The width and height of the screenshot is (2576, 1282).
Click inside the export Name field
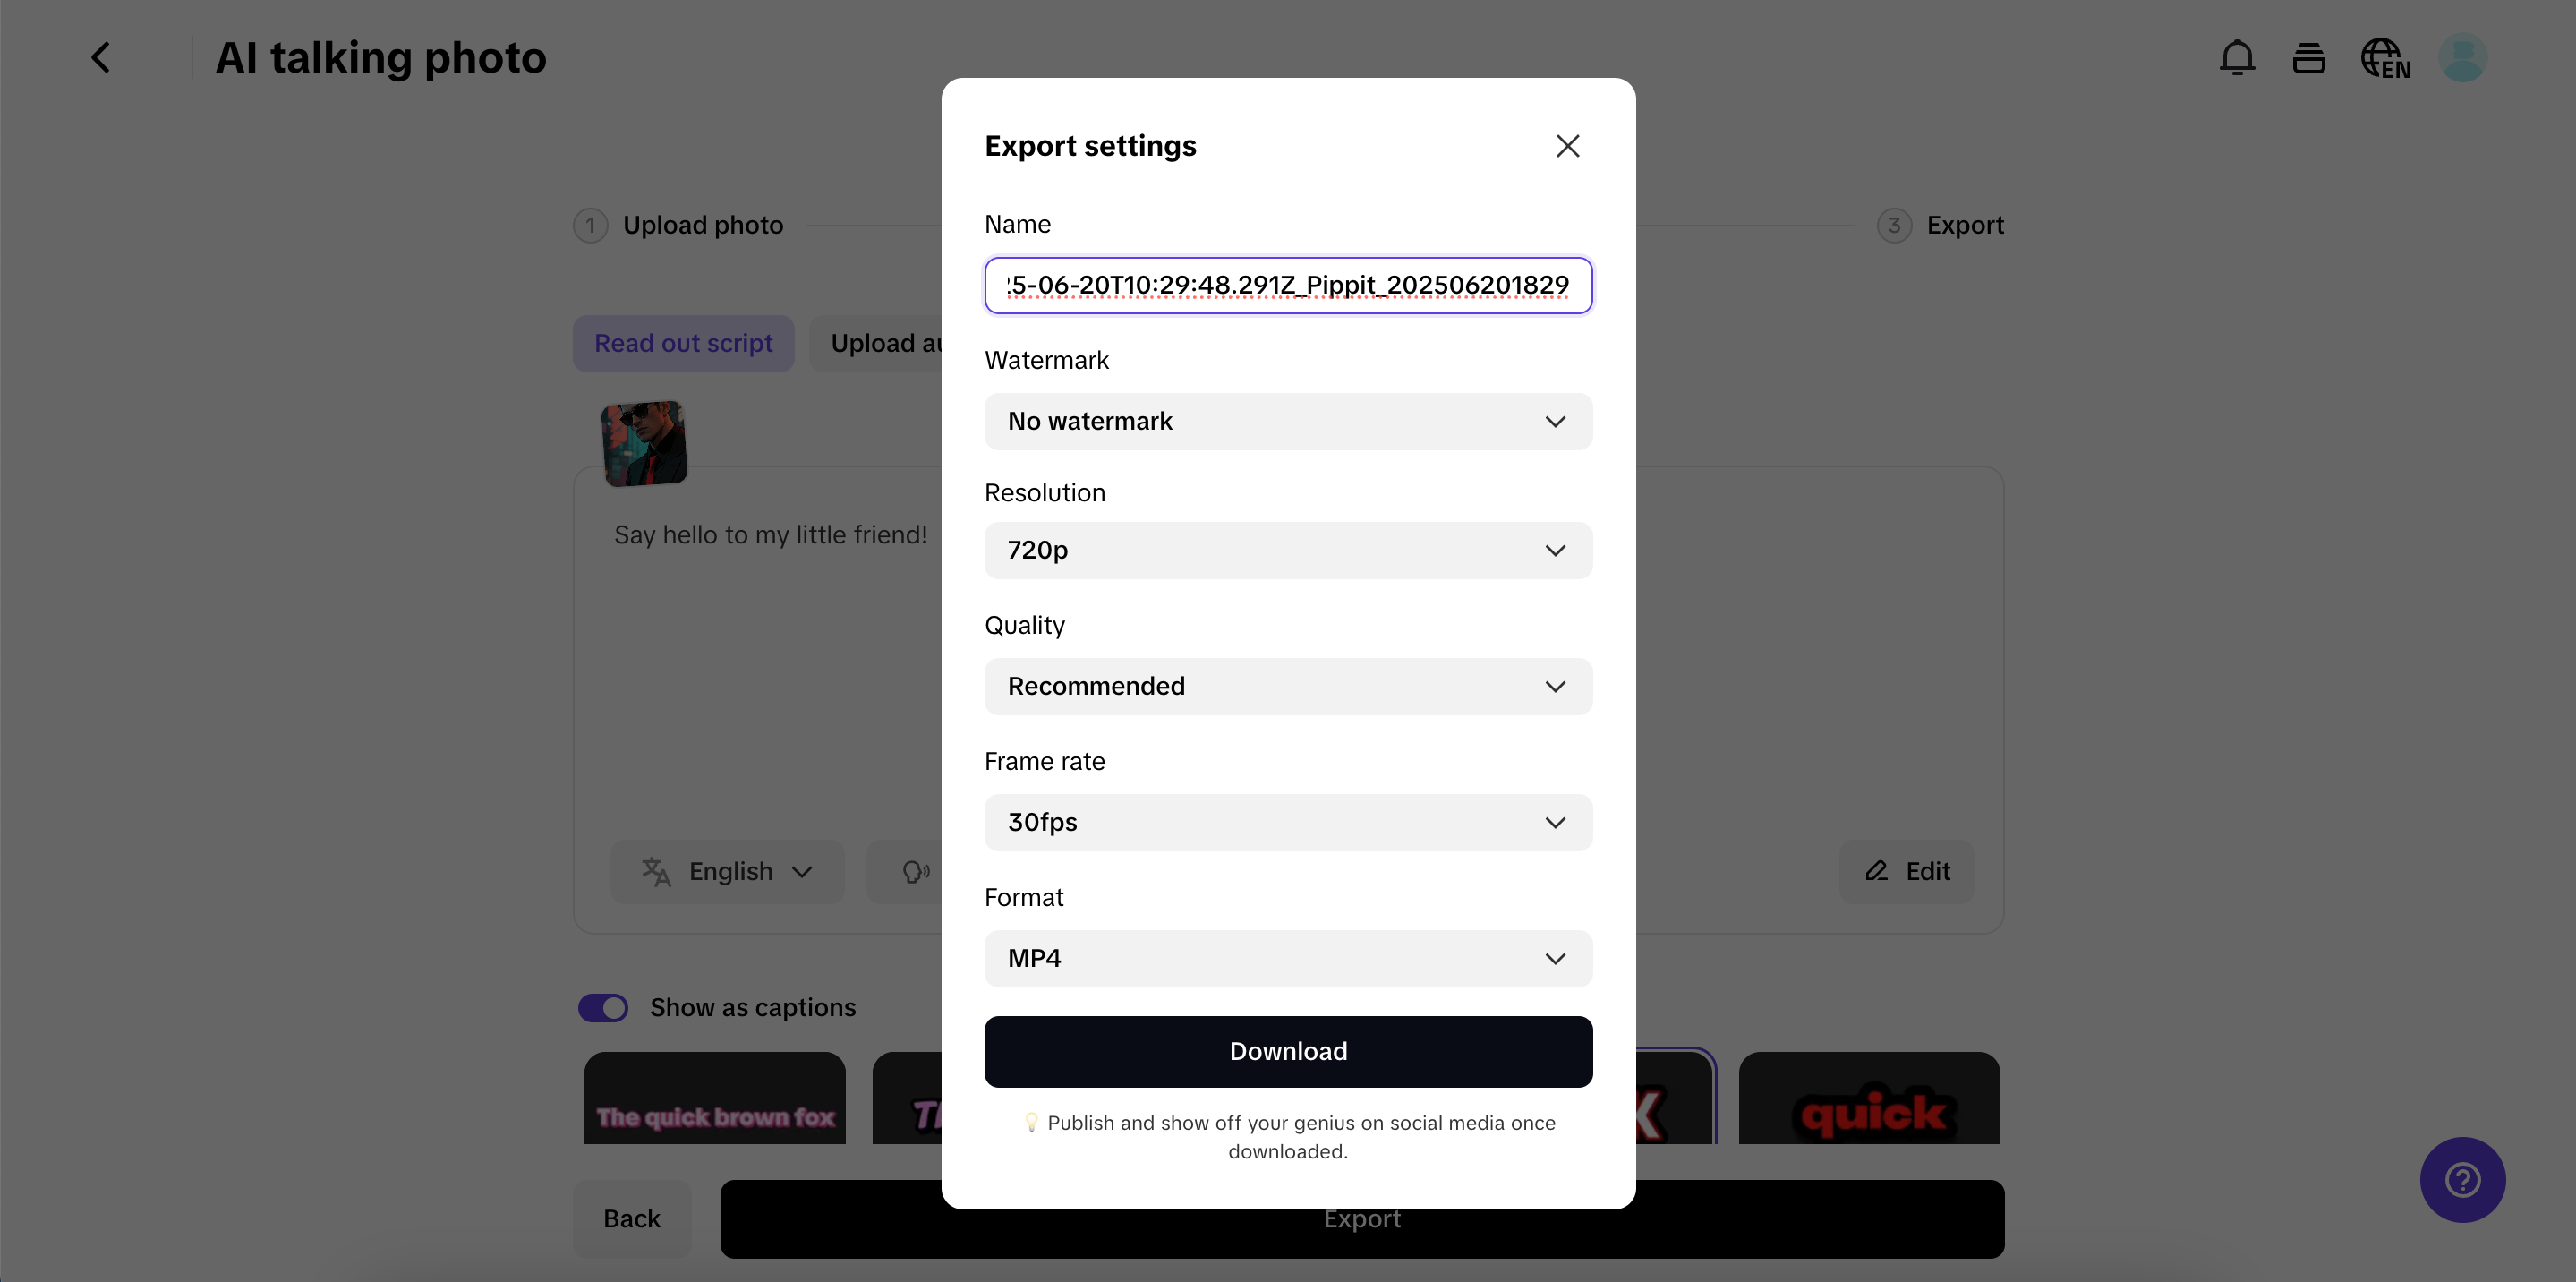tap(1287, 285)
